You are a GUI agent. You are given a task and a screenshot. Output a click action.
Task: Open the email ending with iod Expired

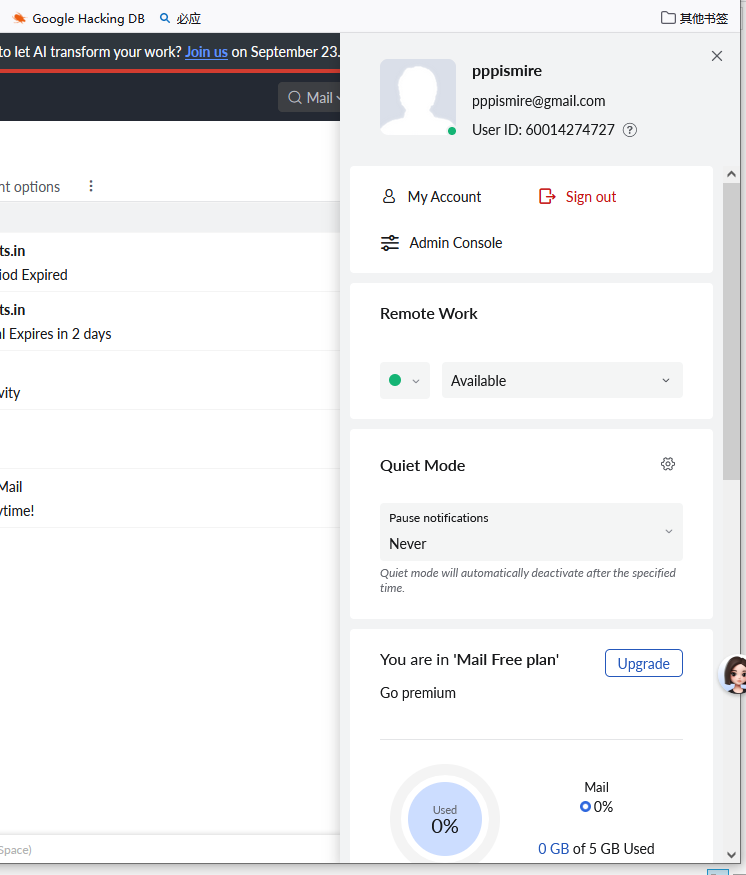(170, 262)
